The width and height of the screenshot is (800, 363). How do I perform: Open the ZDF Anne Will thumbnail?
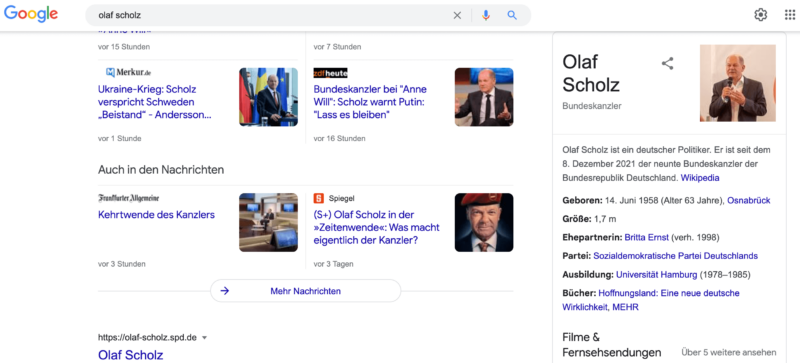click(x=484, y=97)
